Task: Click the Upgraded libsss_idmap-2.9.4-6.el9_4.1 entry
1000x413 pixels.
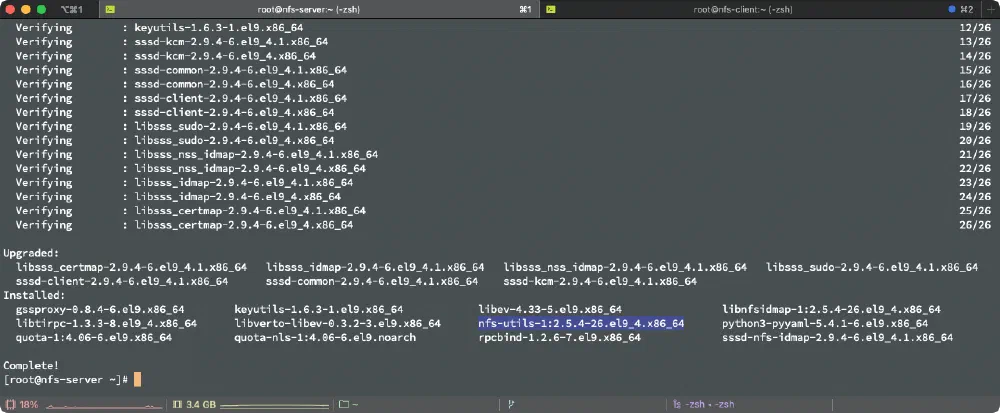Action: (x=375, y=267)
